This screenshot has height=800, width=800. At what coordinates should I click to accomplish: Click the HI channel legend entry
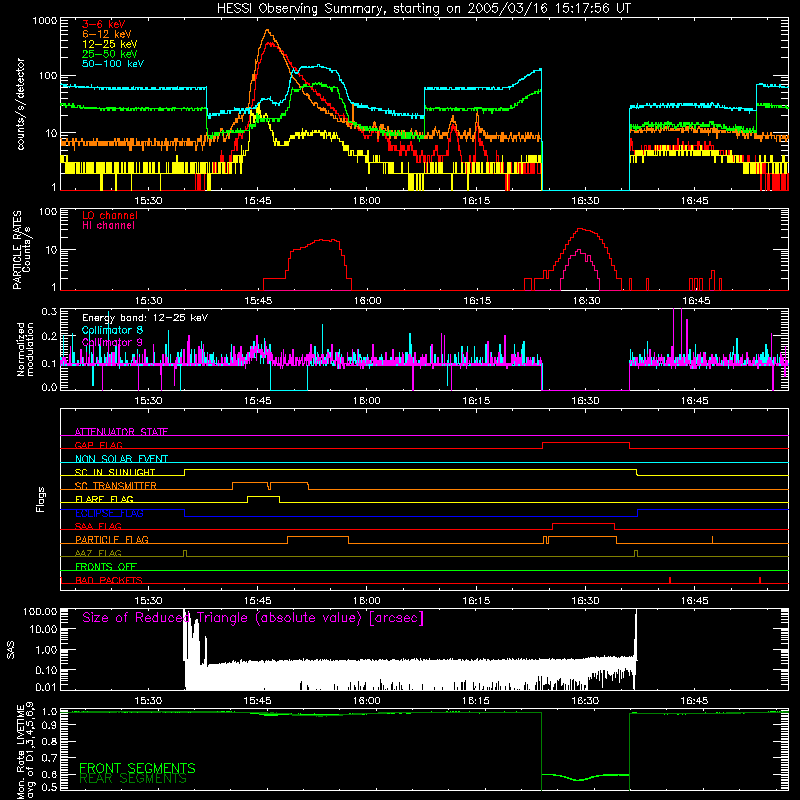tap(108, 225)
